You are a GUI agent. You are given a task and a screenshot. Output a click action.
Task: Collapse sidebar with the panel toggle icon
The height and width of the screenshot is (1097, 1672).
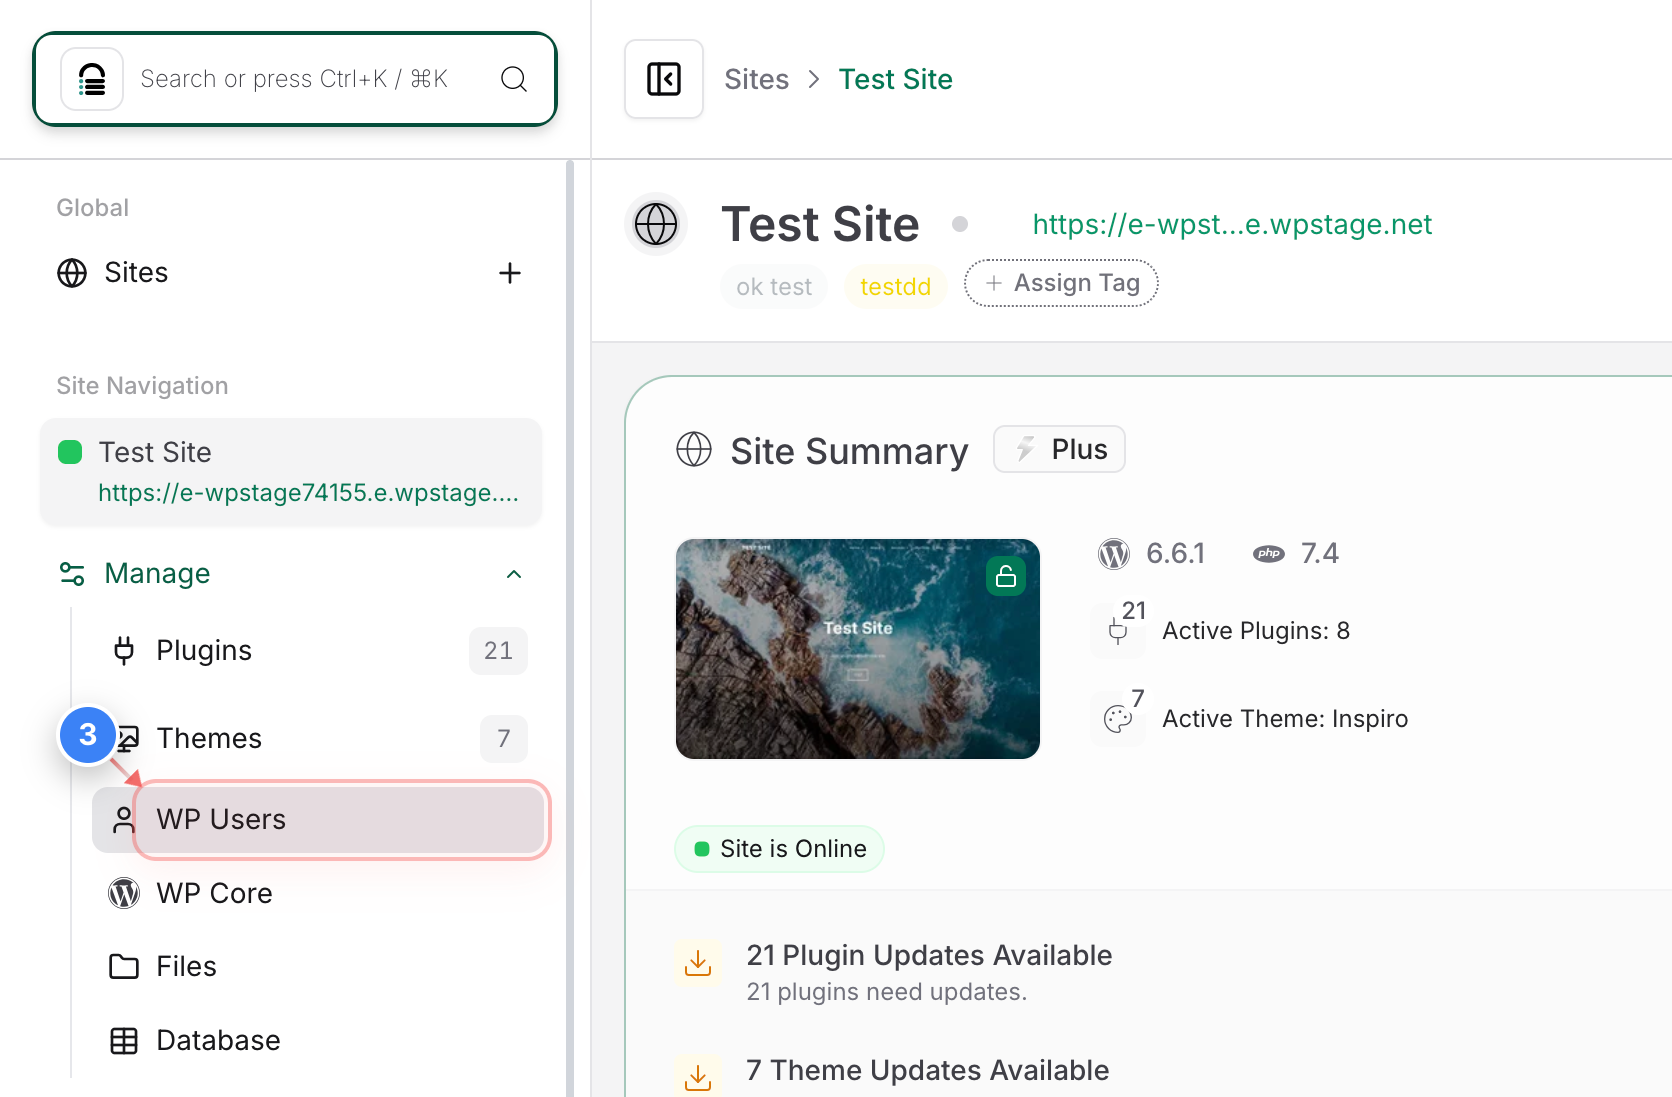tap(664, 79)
